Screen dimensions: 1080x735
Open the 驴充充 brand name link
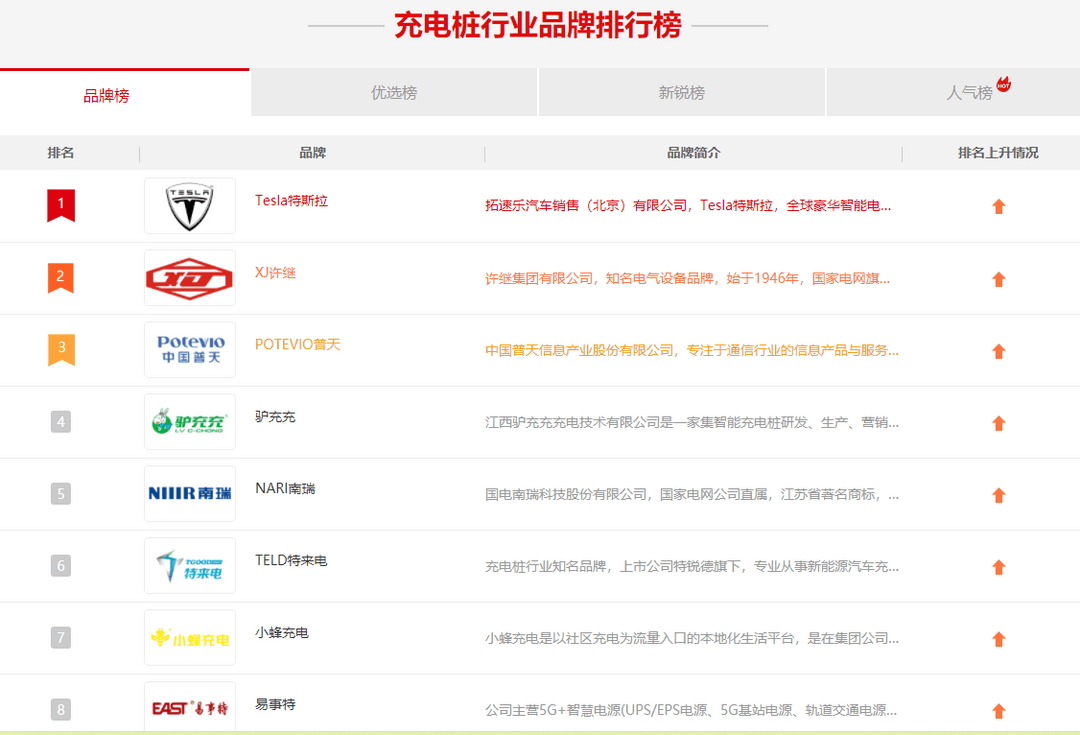point(276,417)
